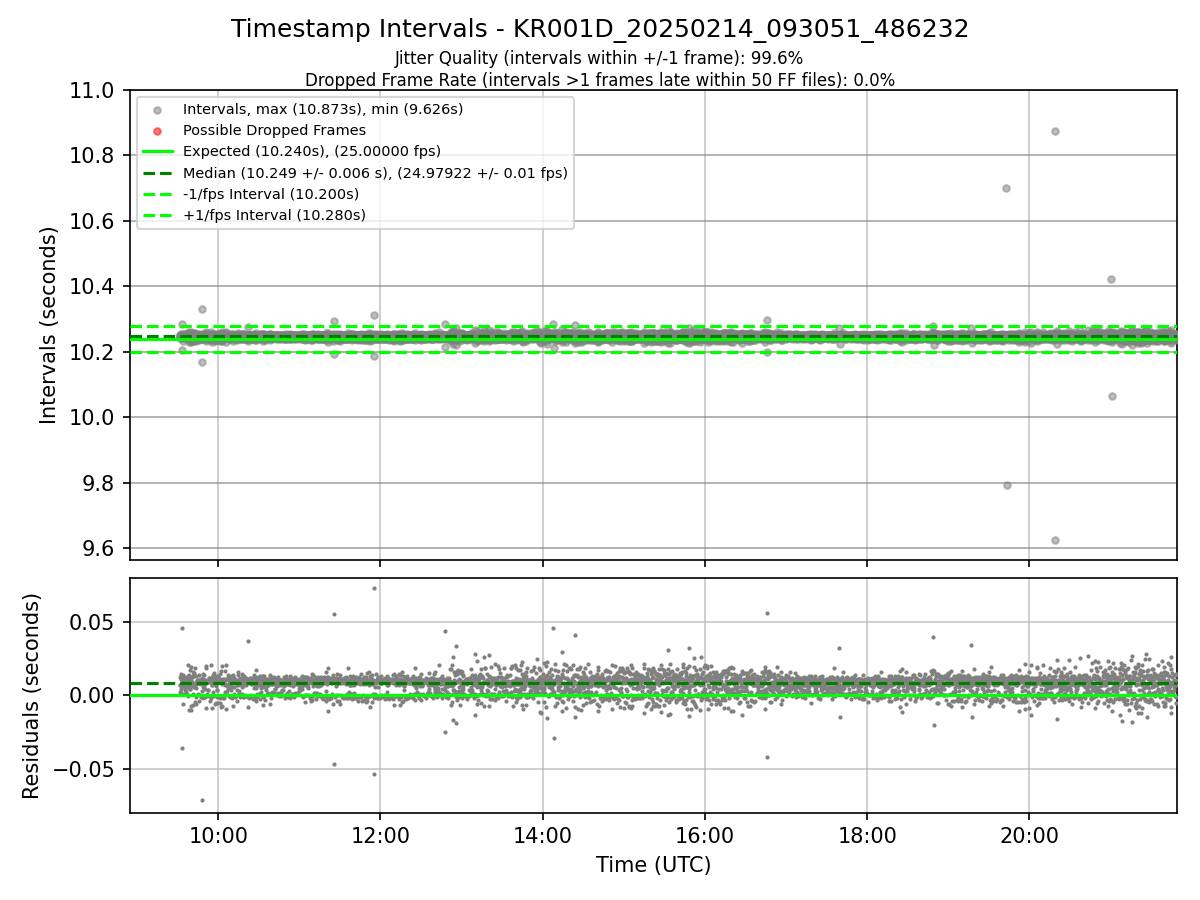Click the maximum interval outlier point near 10.87 seconds

pyautogui.click(x=1055, y=131)
